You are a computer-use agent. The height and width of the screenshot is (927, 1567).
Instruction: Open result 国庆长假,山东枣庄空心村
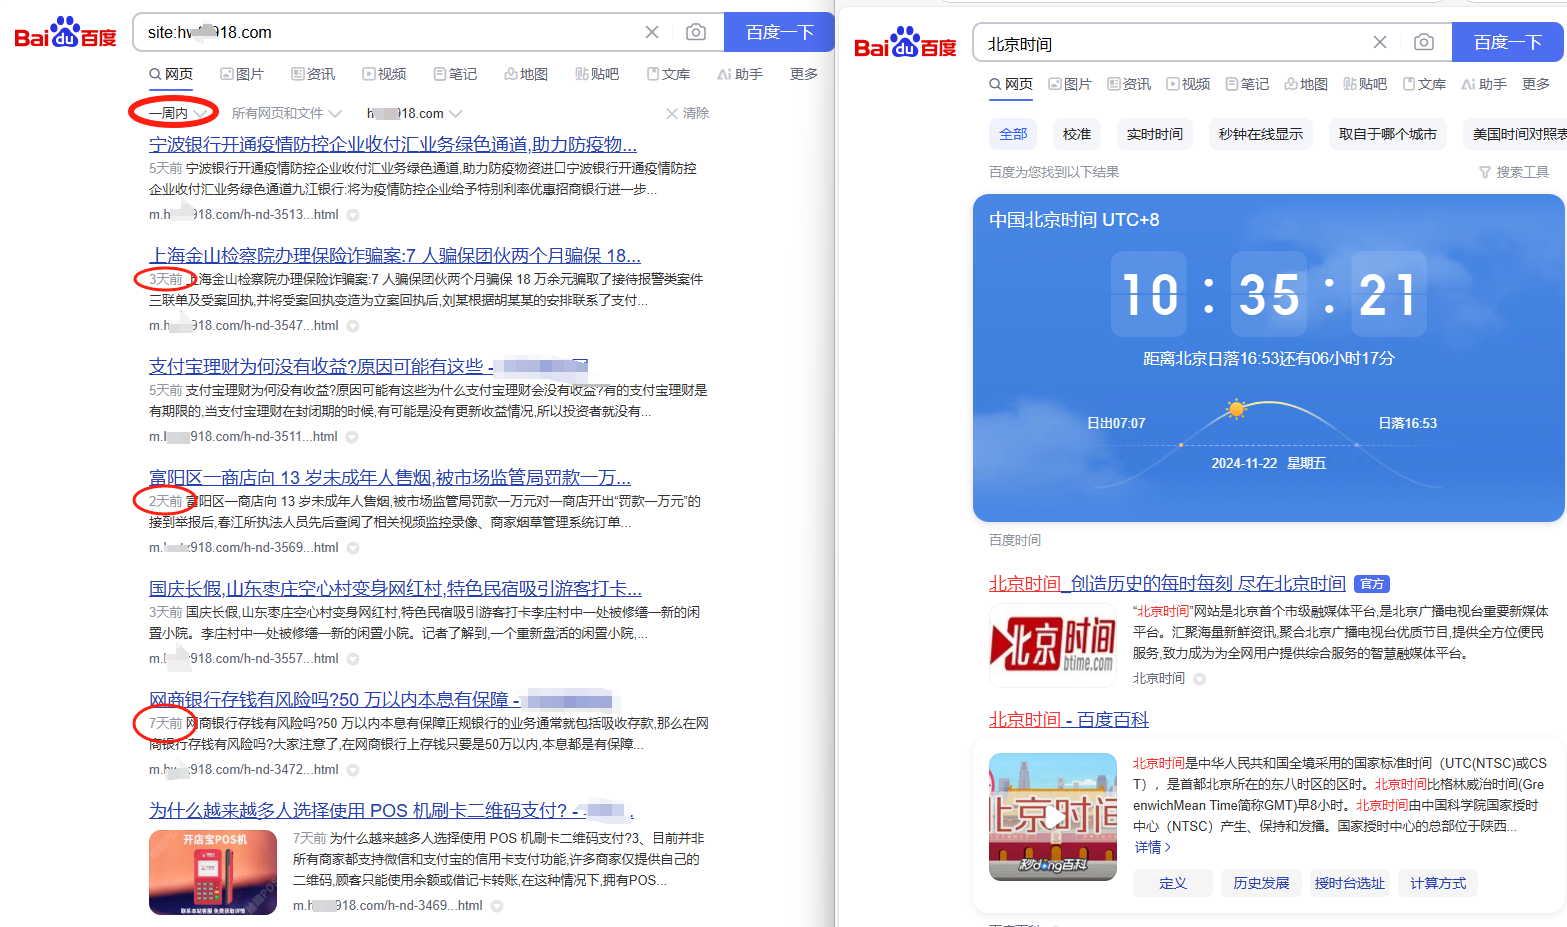coord(395,589)
